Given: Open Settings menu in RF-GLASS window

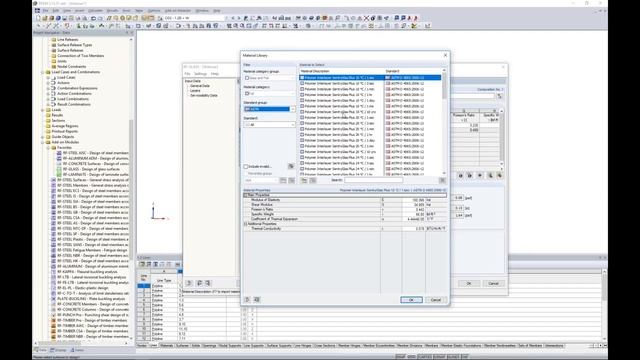Looking at the screenshot, I should pos(200,74).
